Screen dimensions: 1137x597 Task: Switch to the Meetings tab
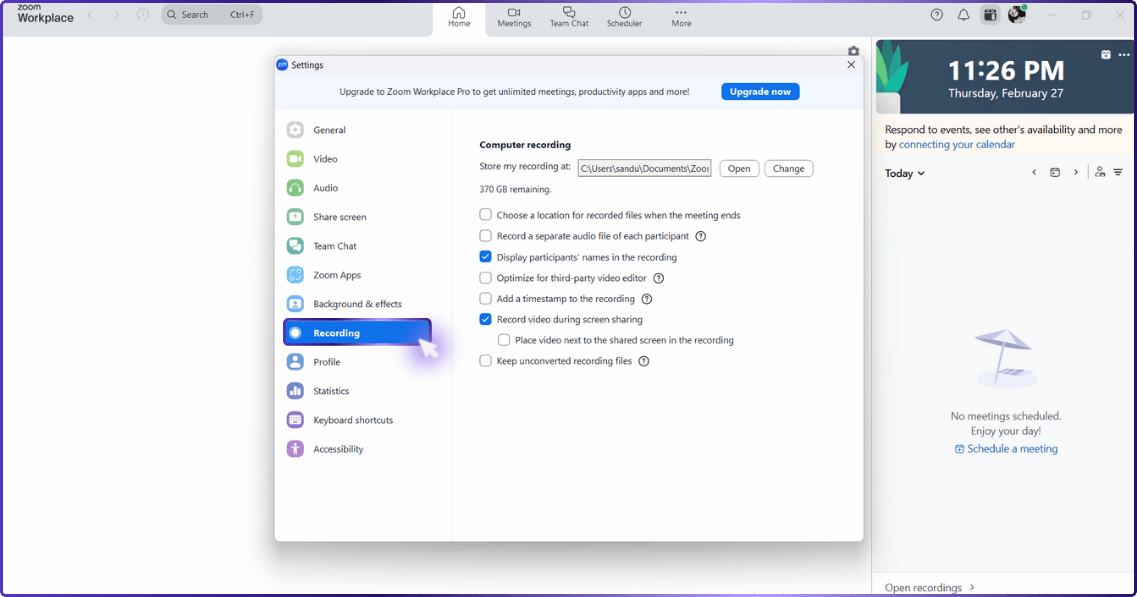[x=514, y=17]
